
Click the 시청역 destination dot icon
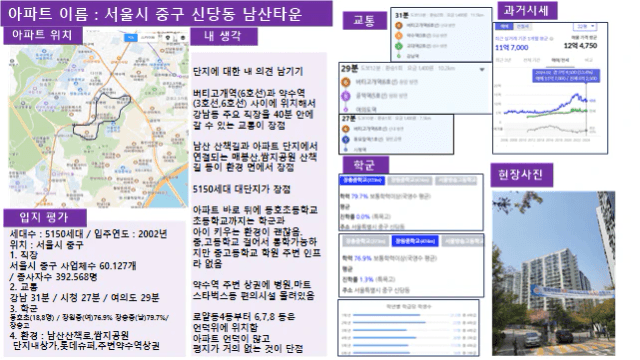pos(346,150)
